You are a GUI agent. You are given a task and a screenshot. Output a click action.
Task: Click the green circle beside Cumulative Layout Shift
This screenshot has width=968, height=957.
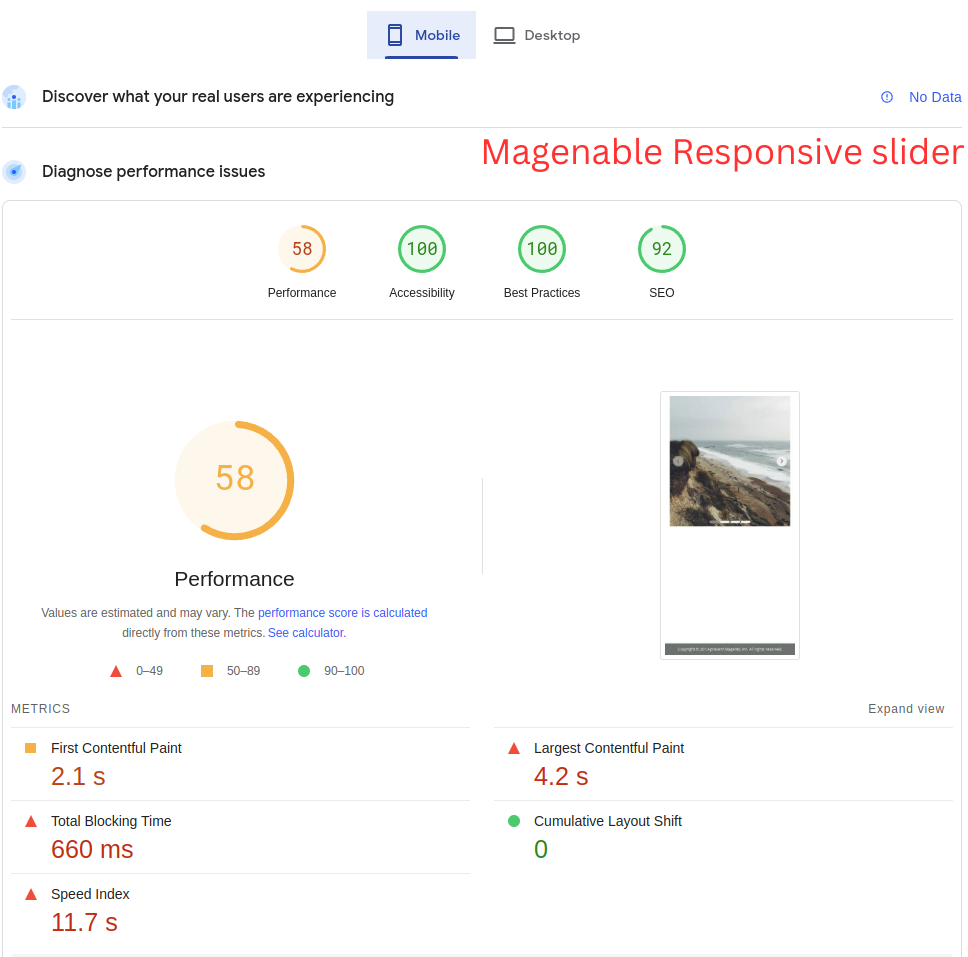pyautogui.click(x=514, y=821)
